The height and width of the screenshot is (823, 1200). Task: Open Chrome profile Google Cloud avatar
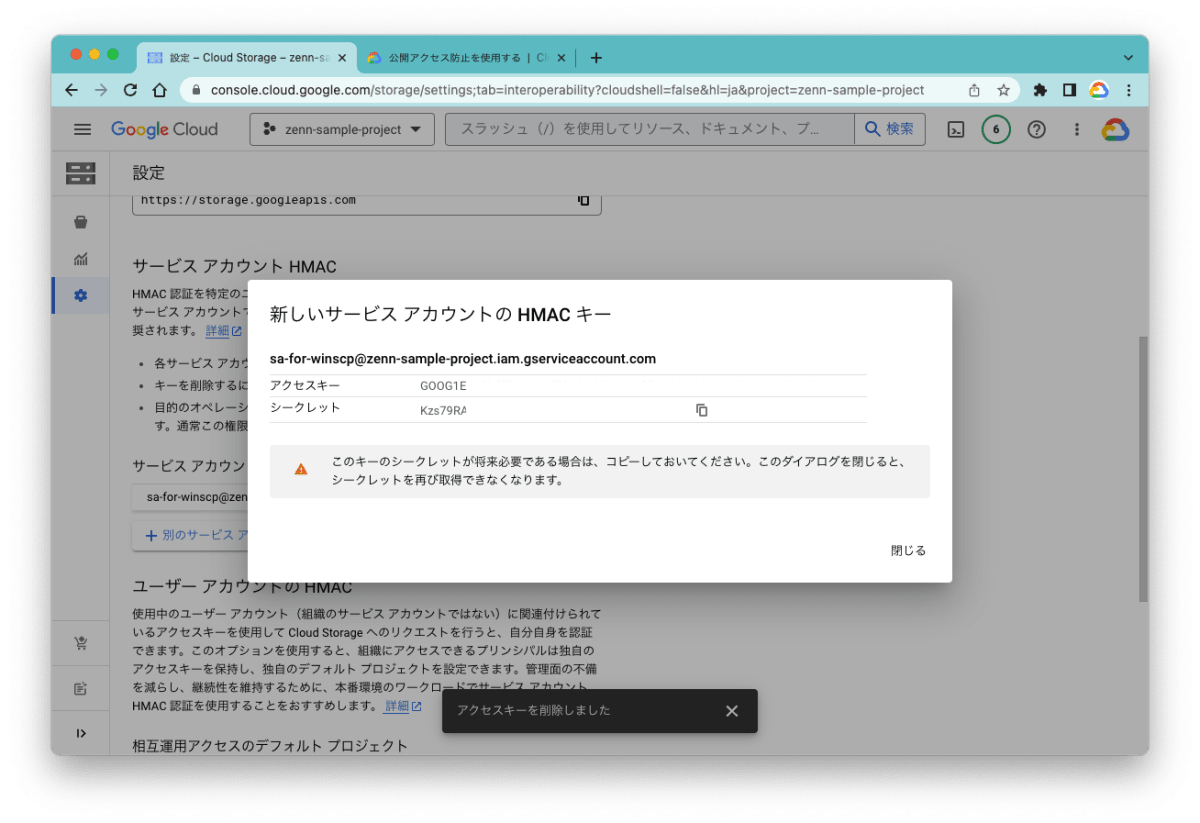point(1099,90)
